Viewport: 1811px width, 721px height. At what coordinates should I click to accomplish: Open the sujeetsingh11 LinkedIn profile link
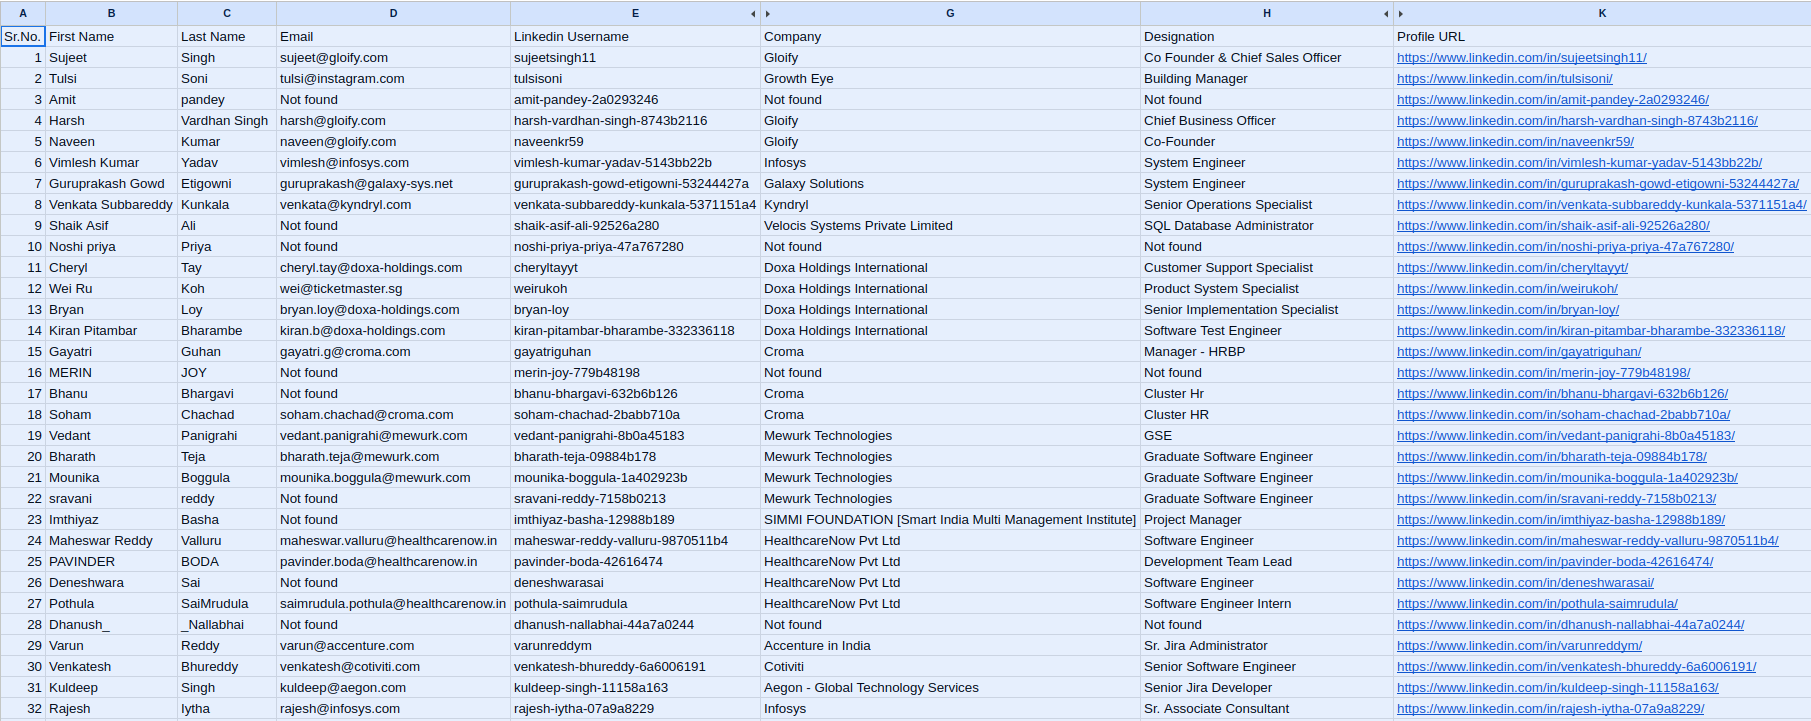coord(1521,58)
